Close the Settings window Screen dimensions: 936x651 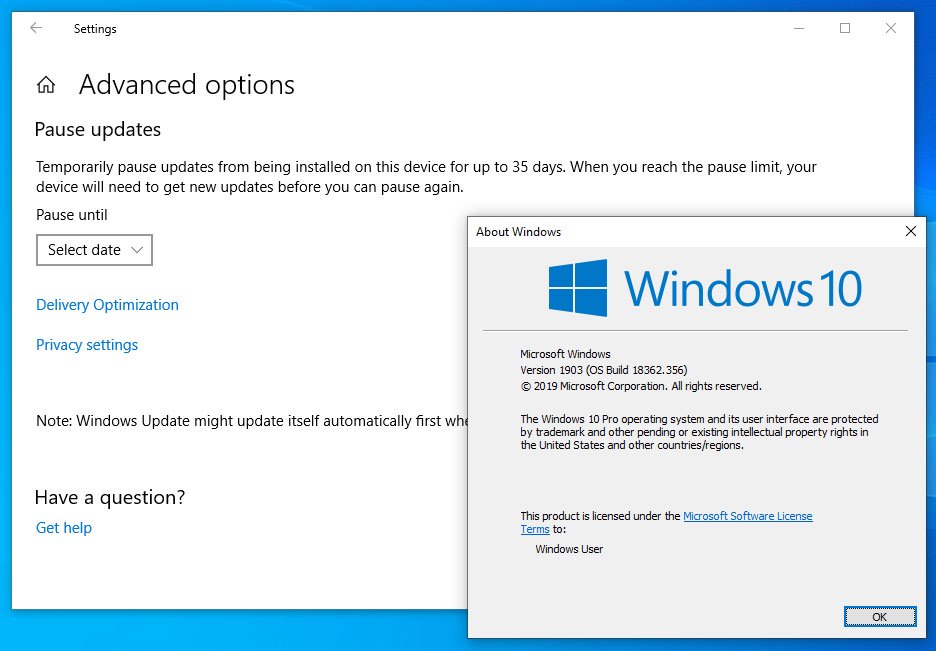[891, 28]
